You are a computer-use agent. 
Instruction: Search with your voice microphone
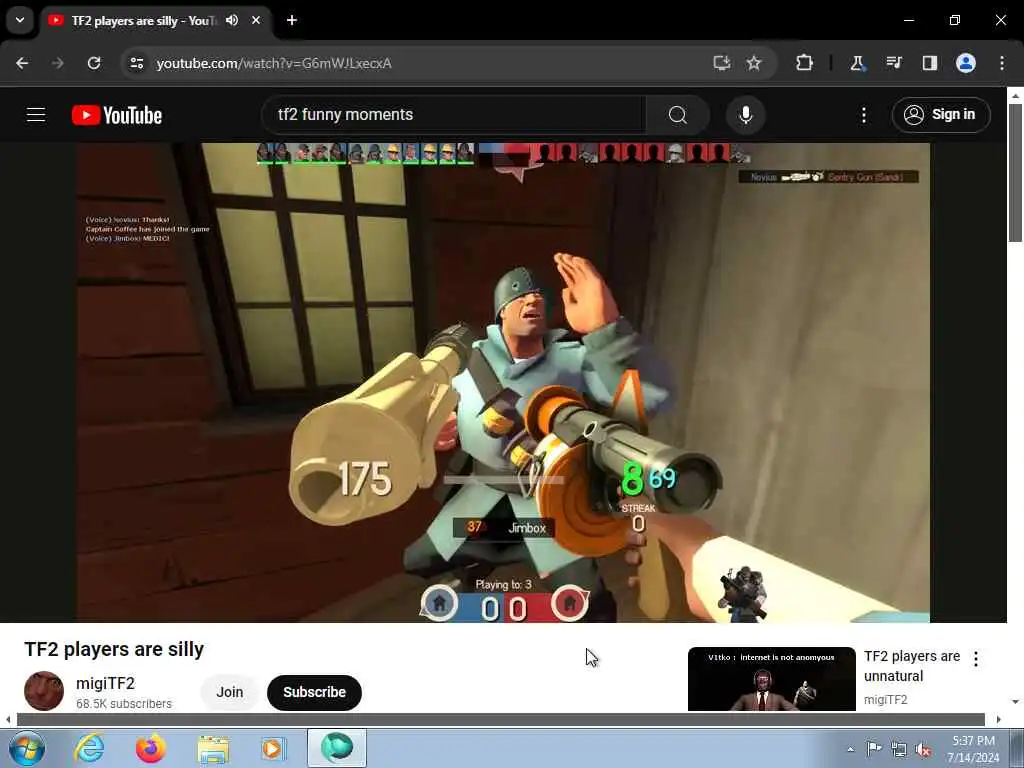pos(746,115)
